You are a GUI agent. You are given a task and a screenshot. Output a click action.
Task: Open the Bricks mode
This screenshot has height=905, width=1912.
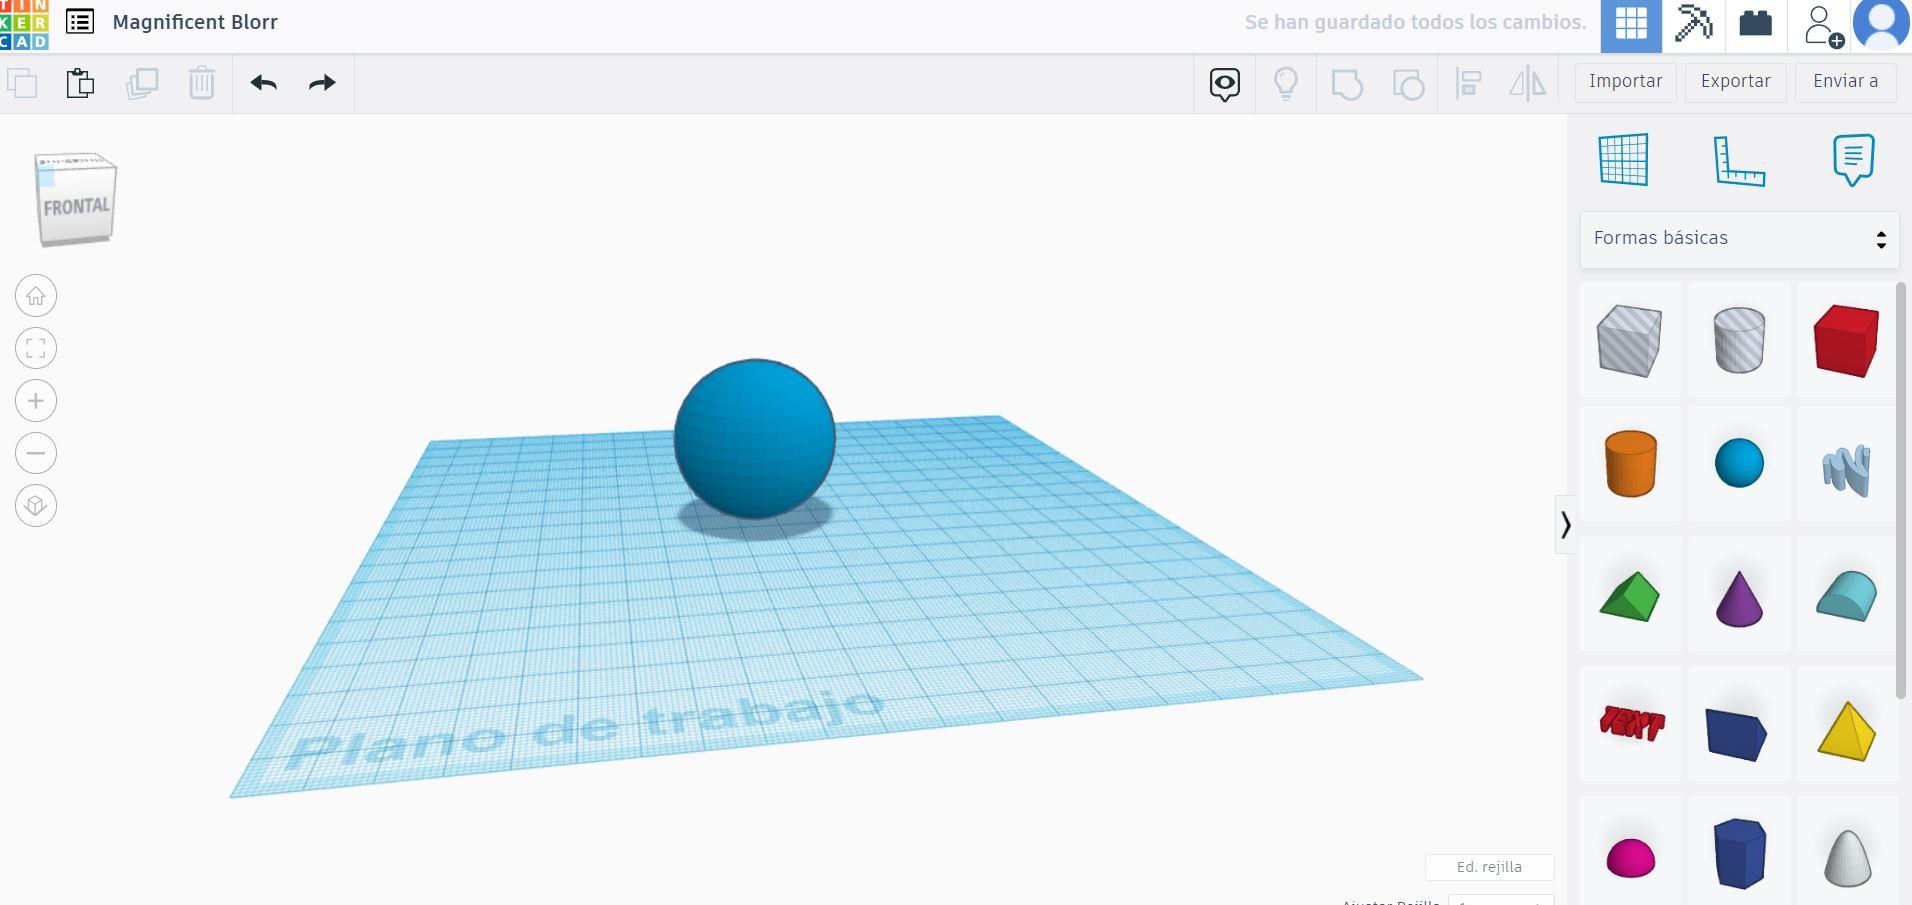[x=1755, y=24]
